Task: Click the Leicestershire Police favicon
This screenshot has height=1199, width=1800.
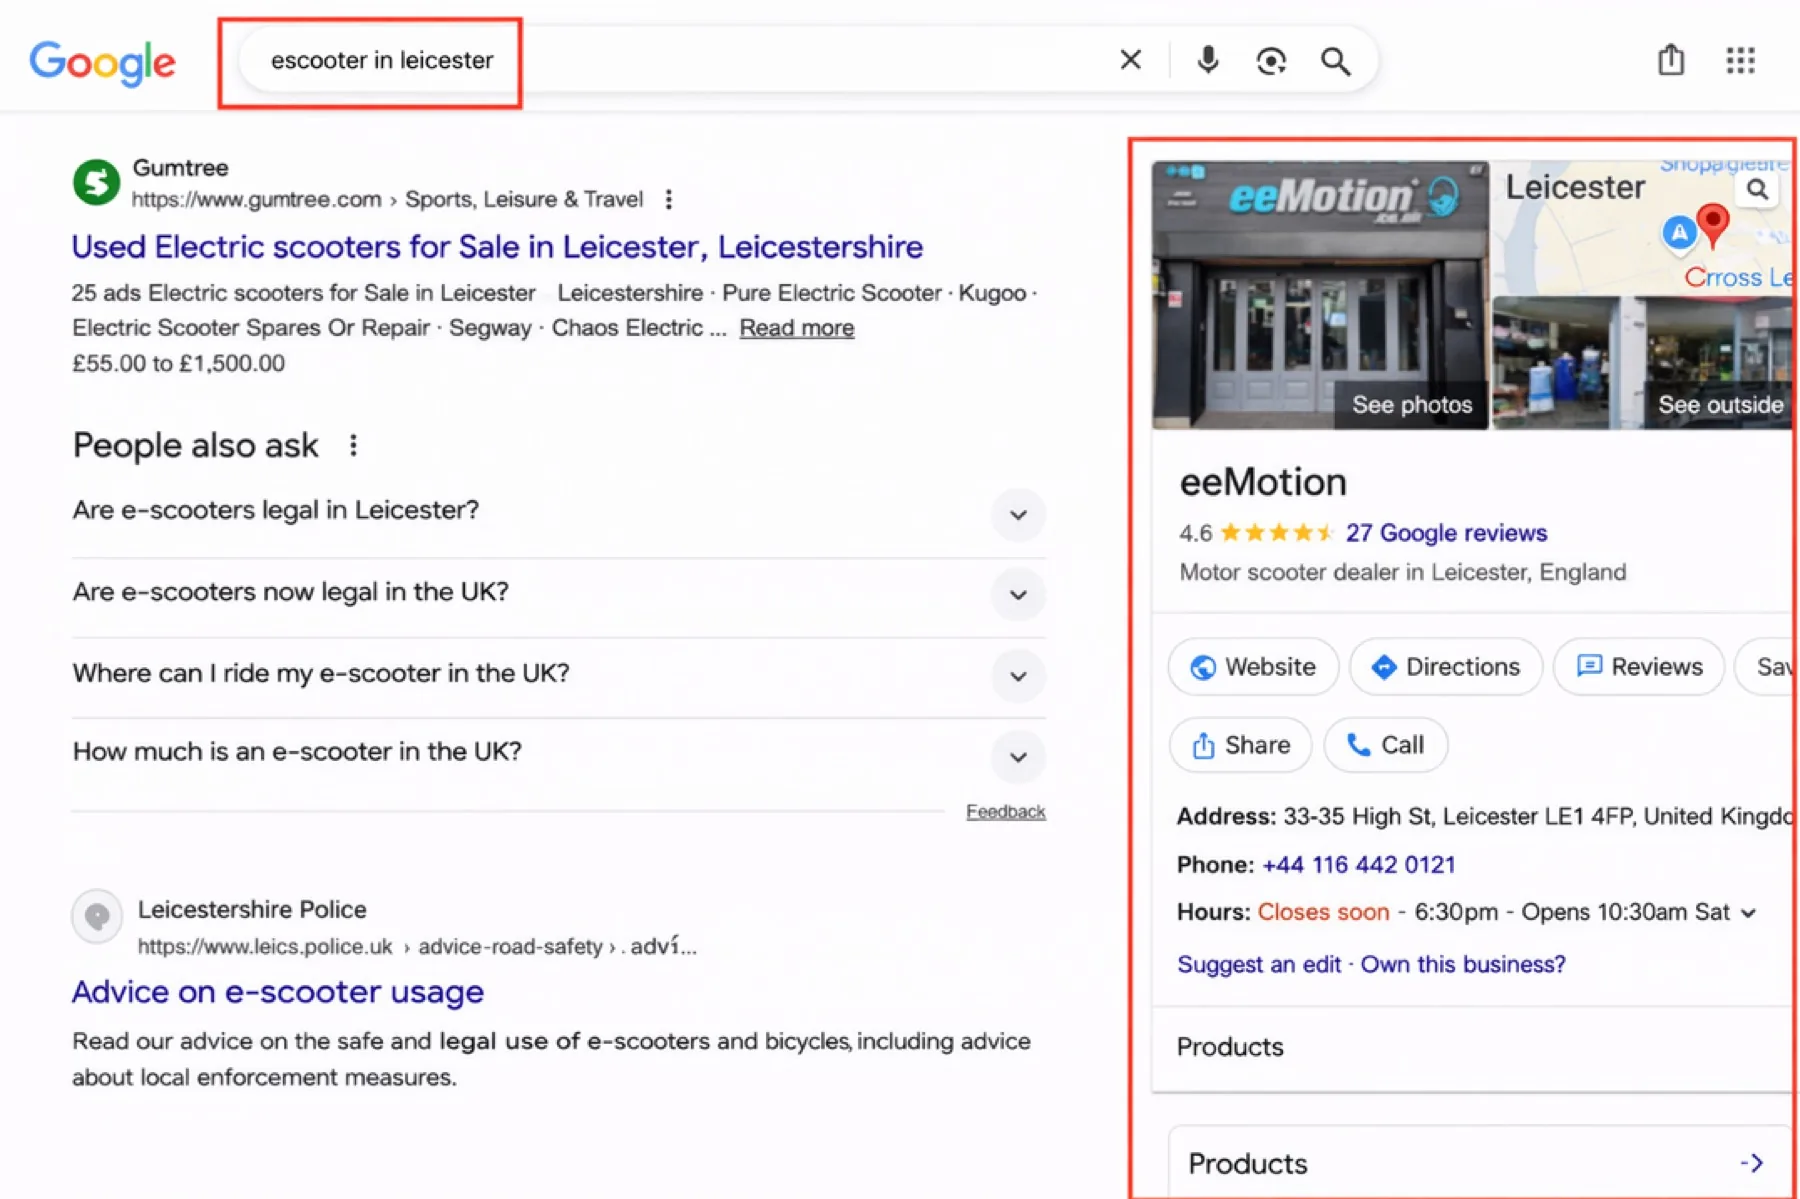Action: [97, 915]
